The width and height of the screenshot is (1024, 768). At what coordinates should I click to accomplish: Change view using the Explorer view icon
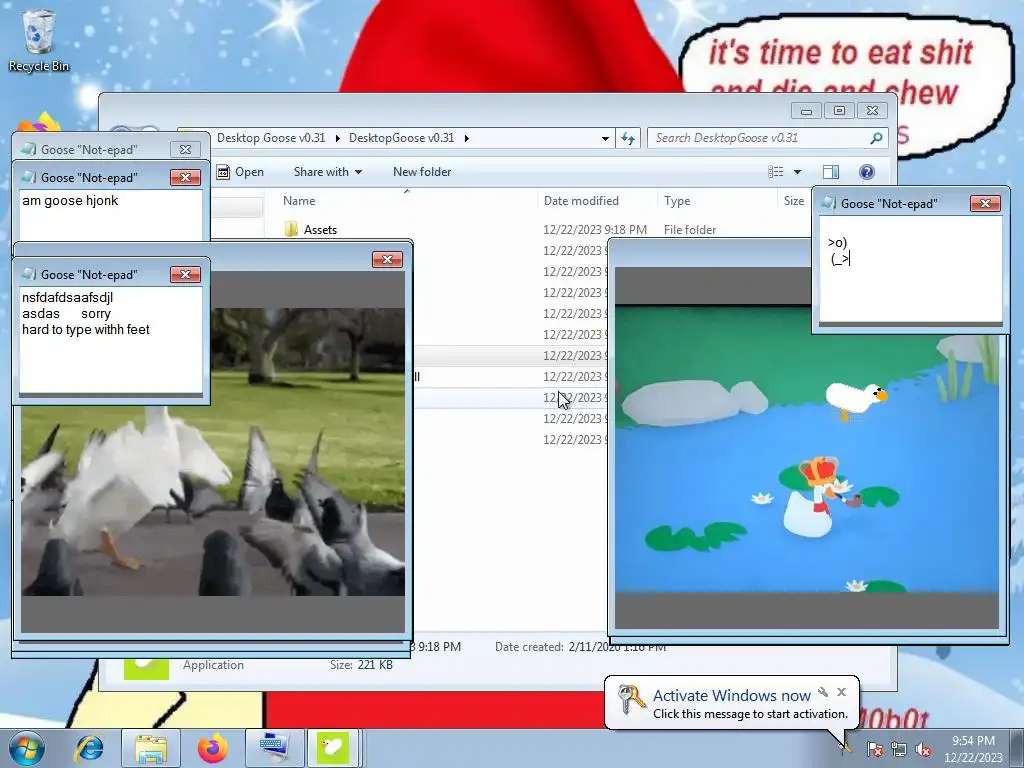[776, 172]
